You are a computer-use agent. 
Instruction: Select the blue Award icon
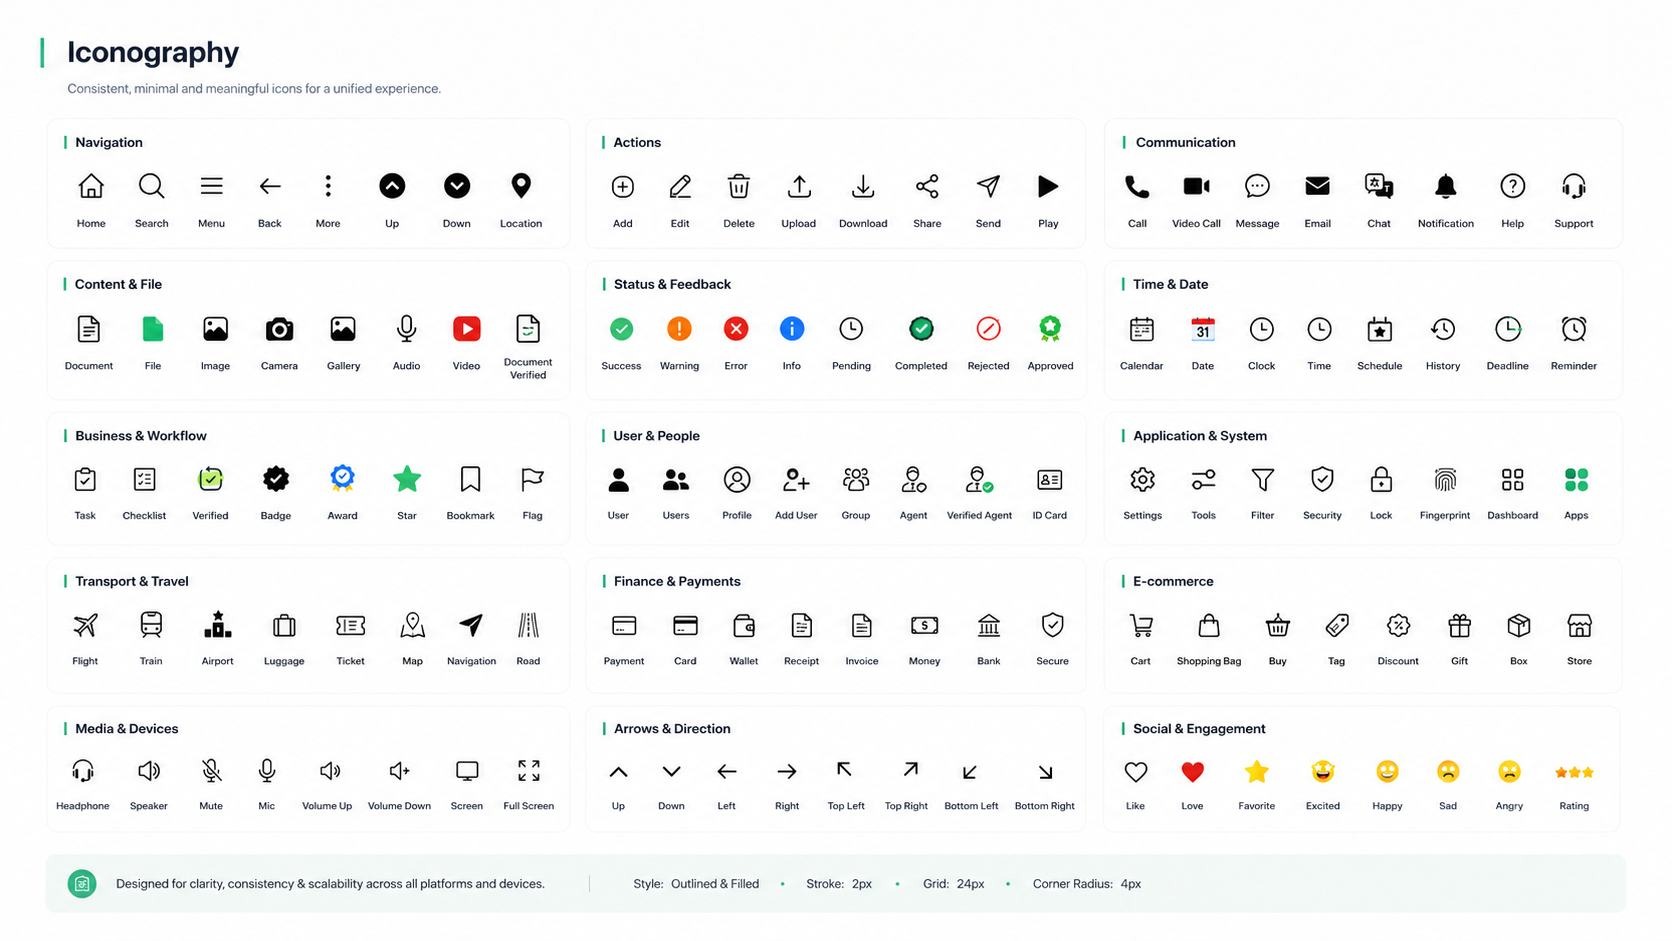342,479
